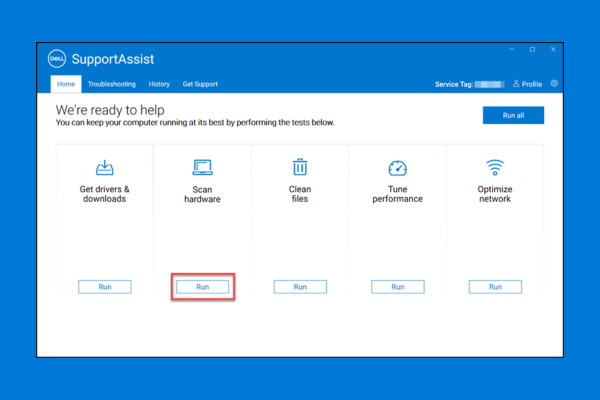600x400 pixels.
Task: Switch to the Home tab
Action: pos(66,84)
